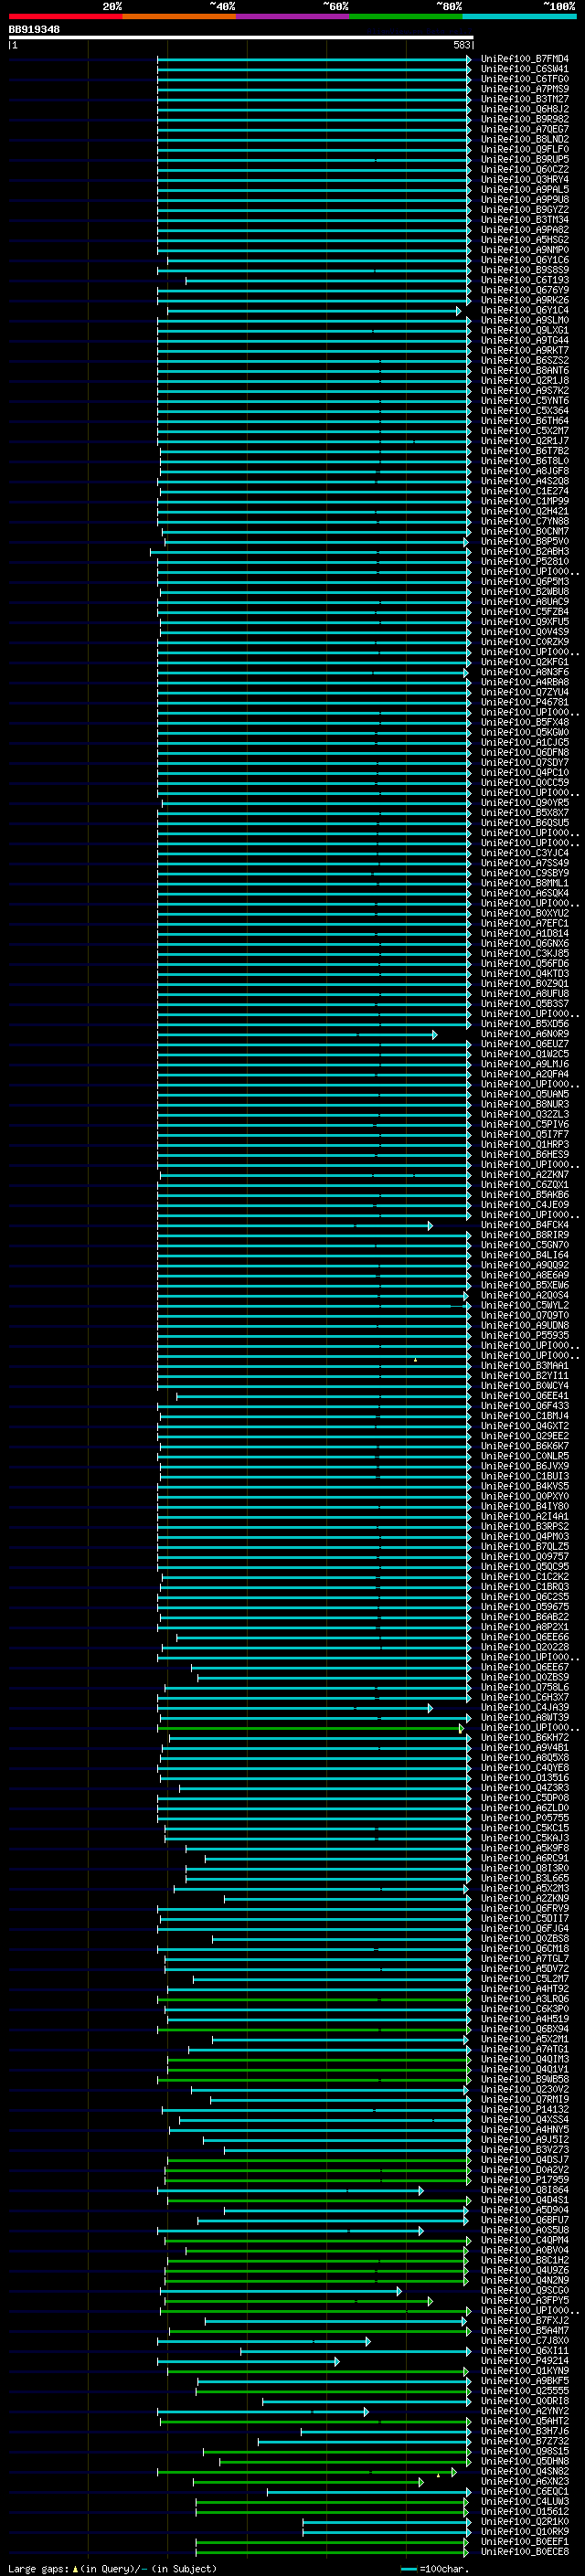Click the UniRef100_B0EEF1 label
The height and width of the screenshot is (2576, 585).
point(525,2542)
